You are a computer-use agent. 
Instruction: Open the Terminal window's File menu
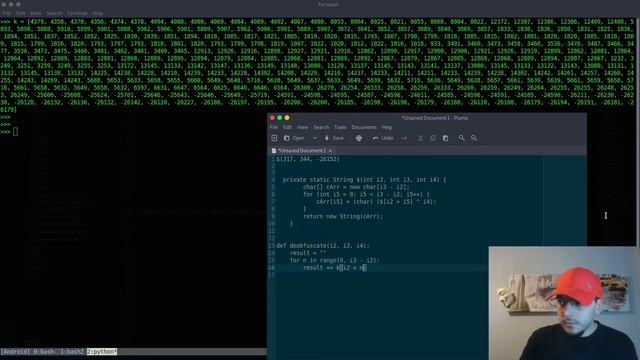[x=7, y=13]
